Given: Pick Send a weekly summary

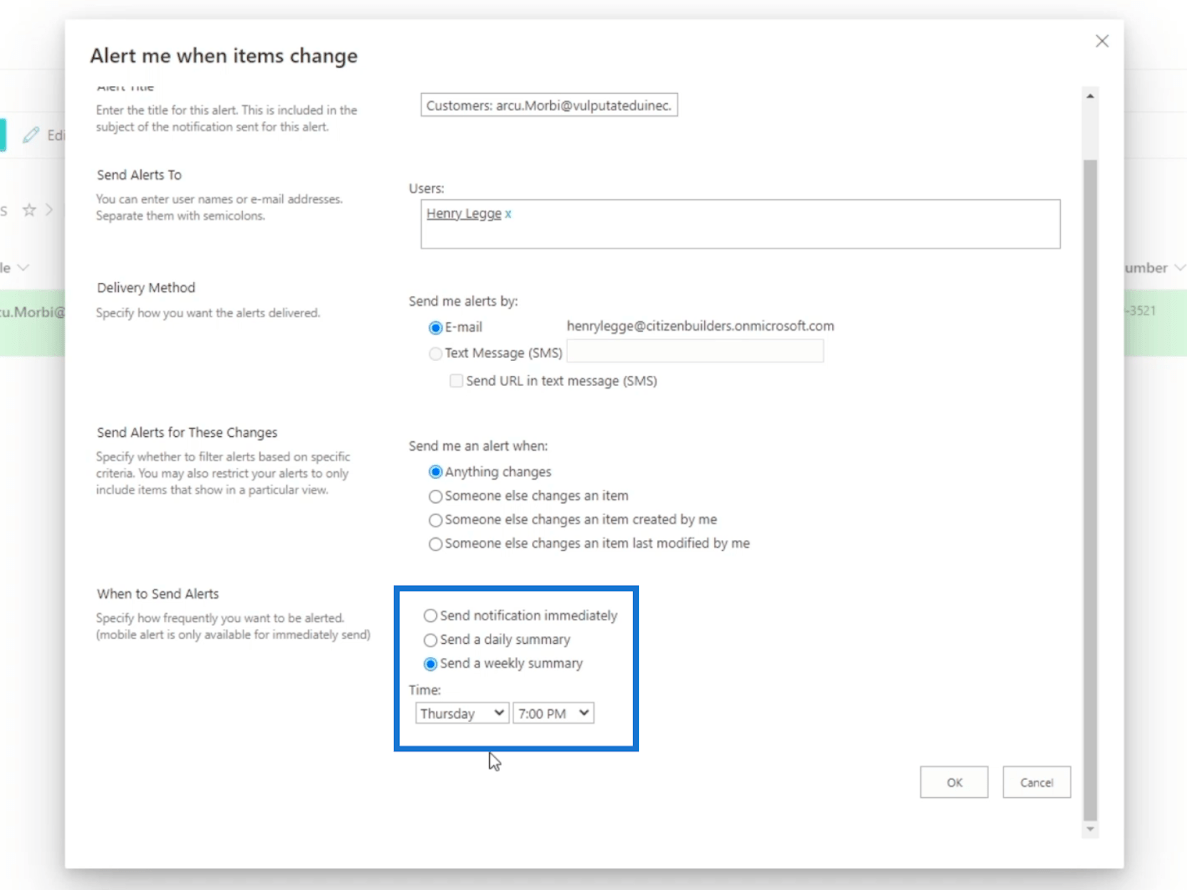Looking at the screenshot, I should pos(430,664).
